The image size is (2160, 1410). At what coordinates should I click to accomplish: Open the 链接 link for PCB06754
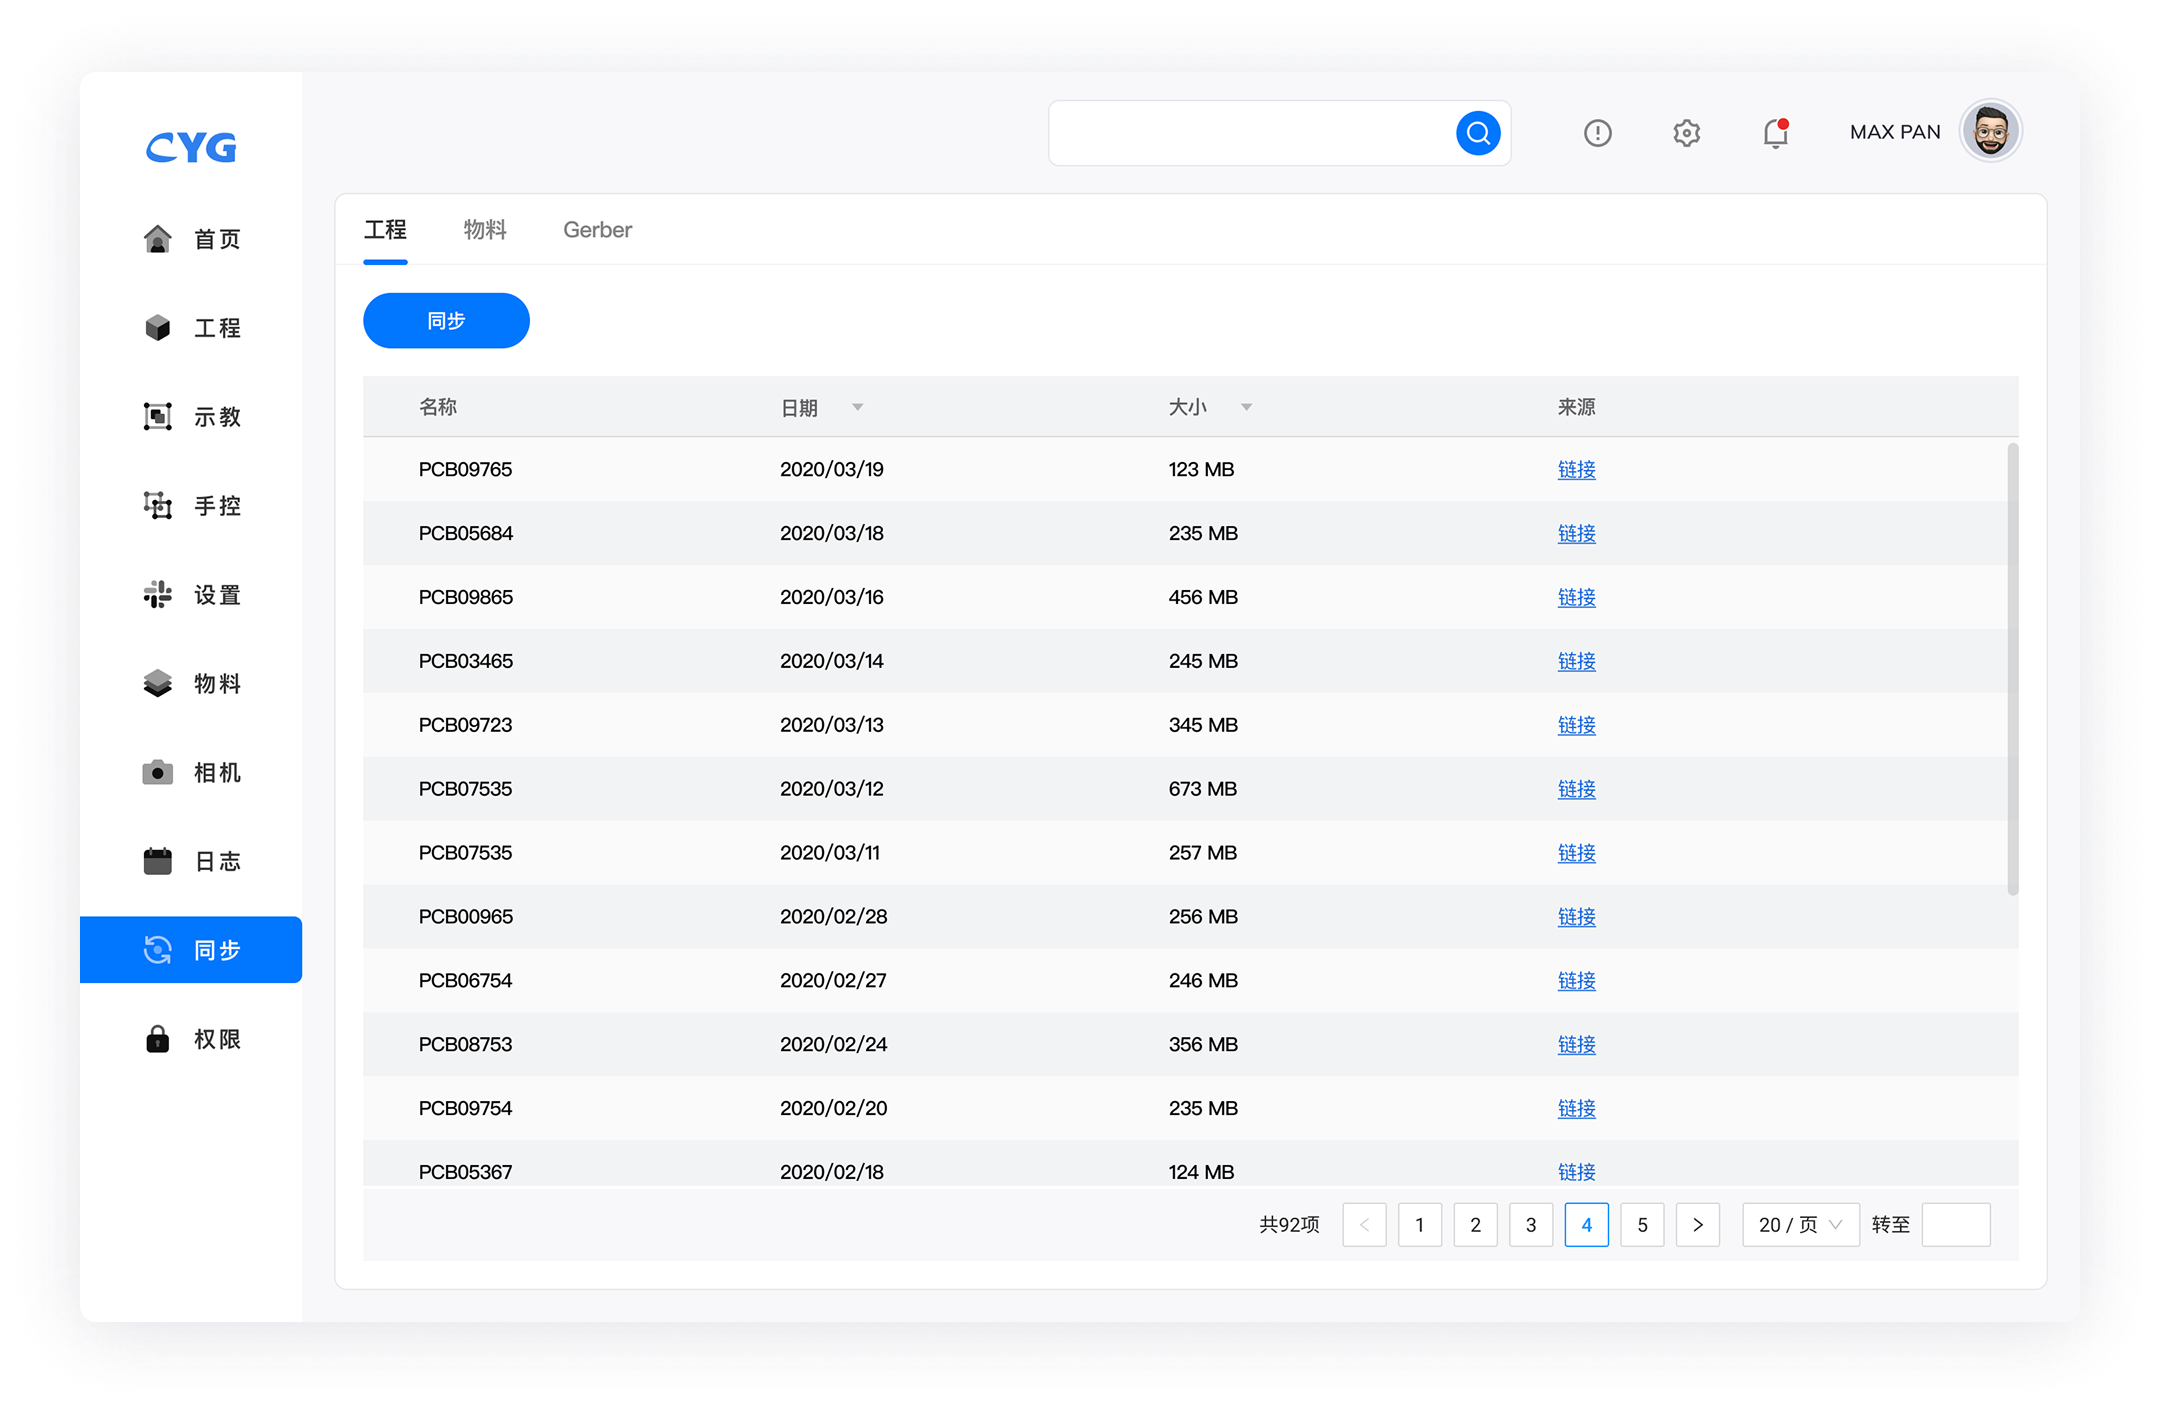(1576, 981)
